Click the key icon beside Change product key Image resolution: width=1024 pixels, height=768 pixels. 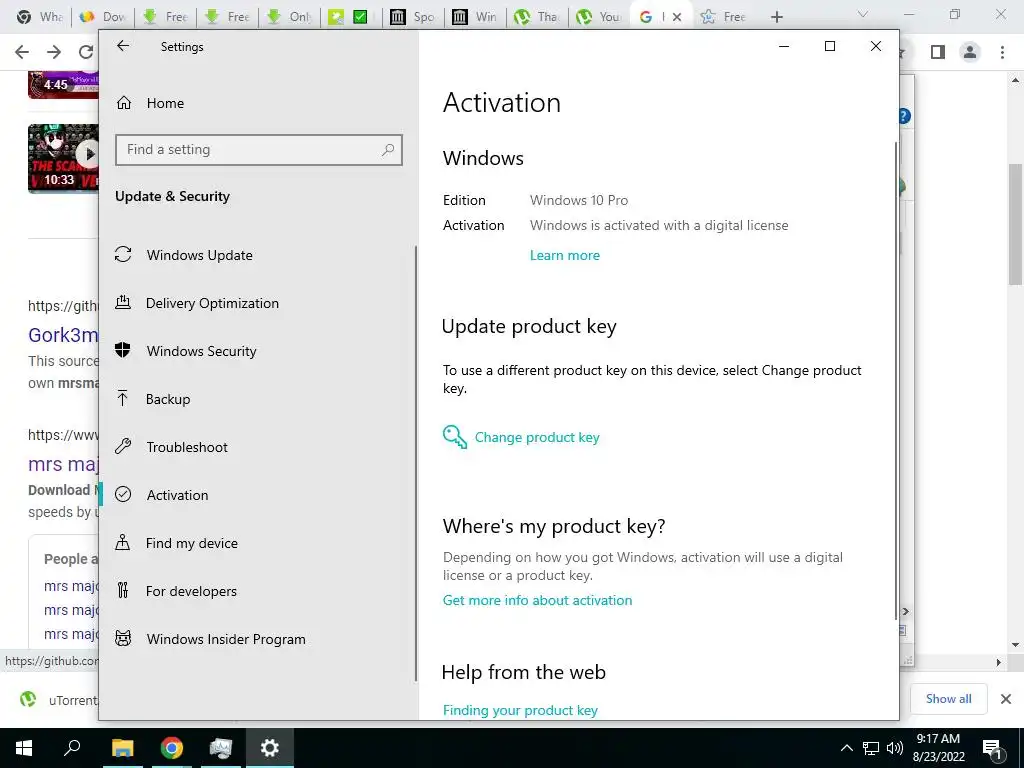point(455,437)
